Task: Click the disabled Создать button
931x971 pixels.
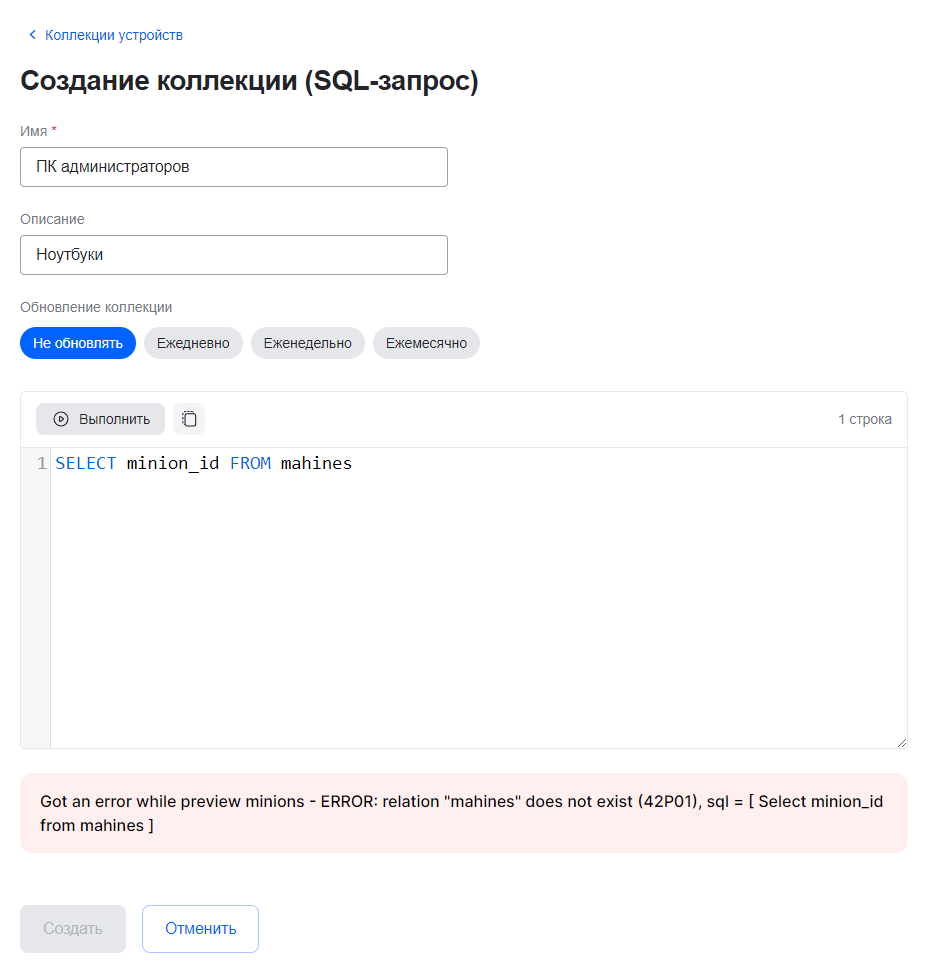Action: click(x=73, y=929)
